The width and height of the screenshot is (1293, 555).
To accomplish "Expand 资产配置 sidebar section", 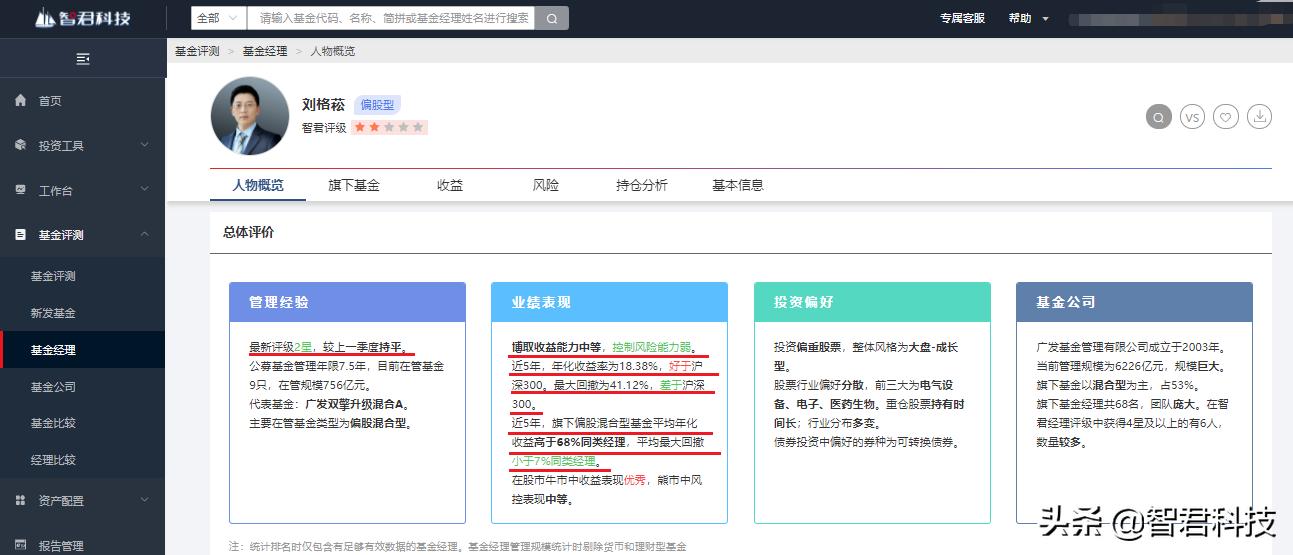I will [82, 500].
